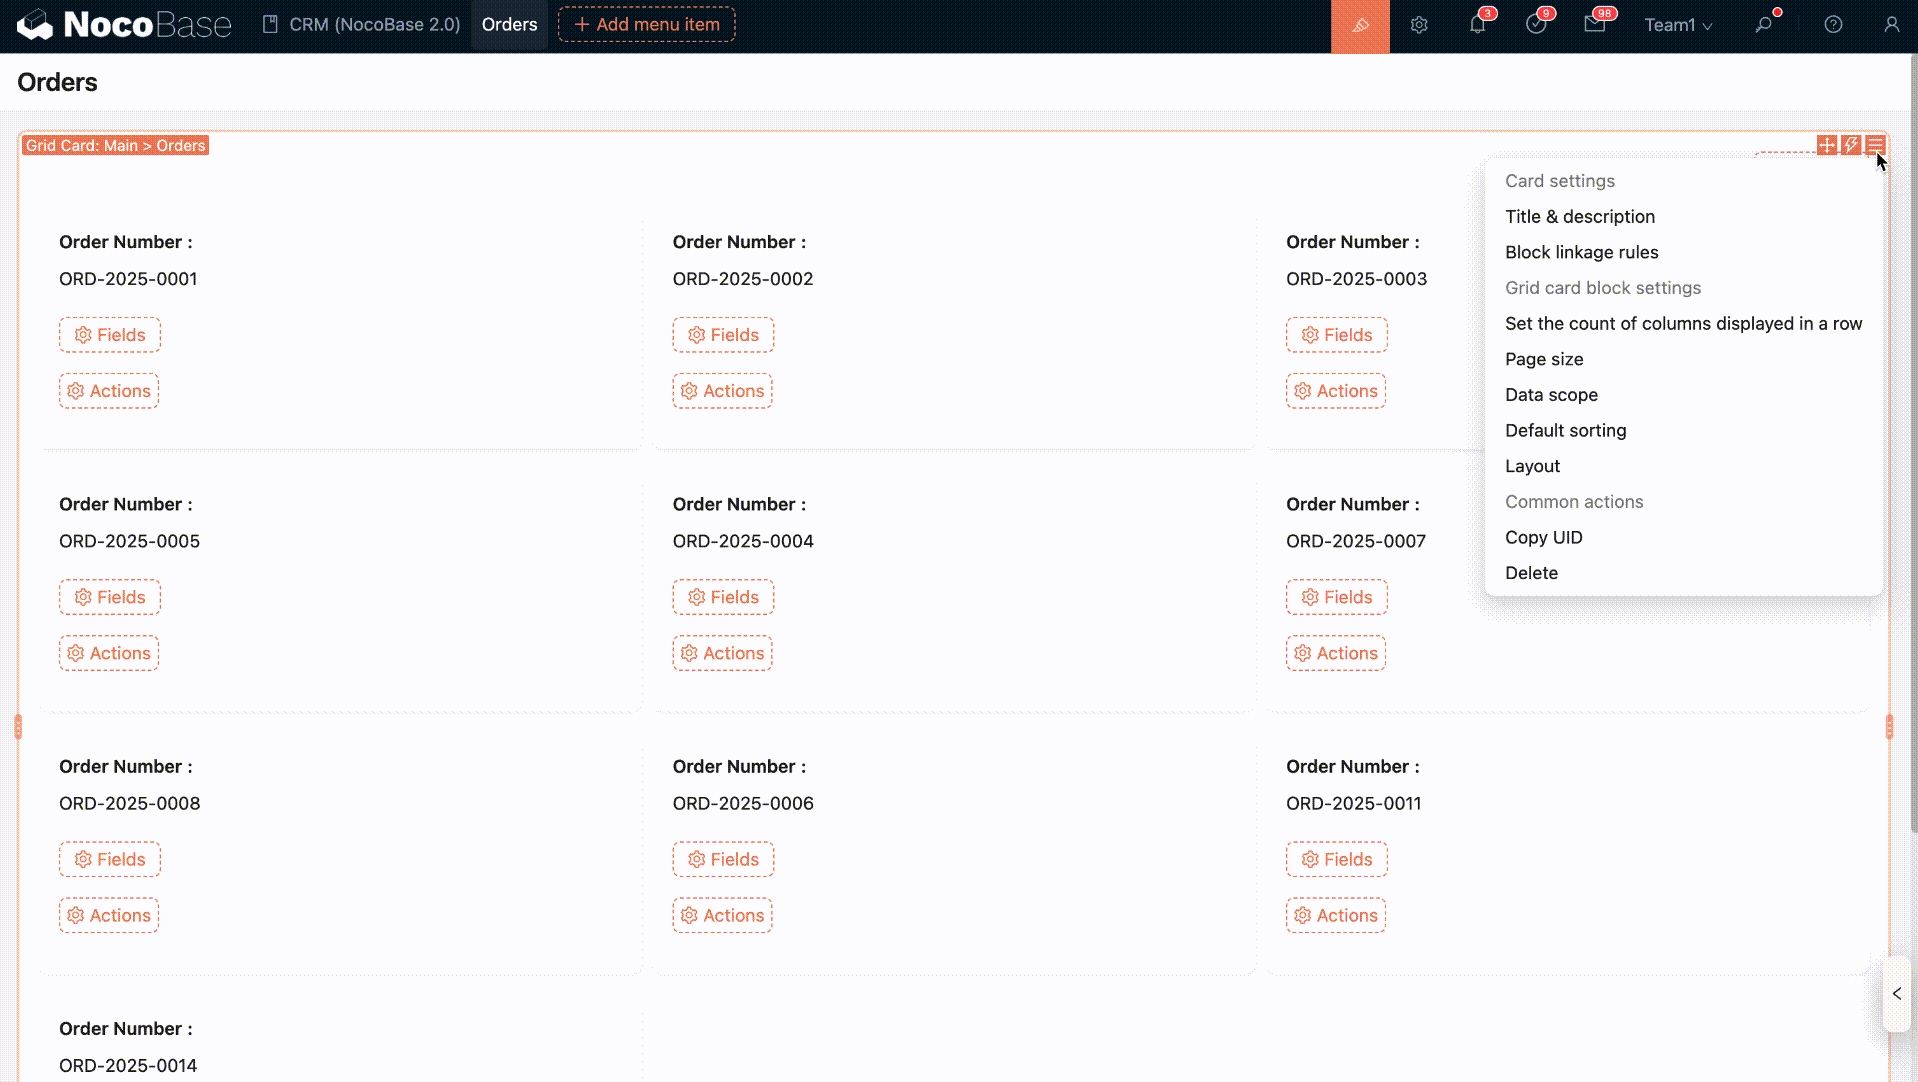Open the Layout setting
Screen dimensions: 1918x1082
click(1532, 466)
